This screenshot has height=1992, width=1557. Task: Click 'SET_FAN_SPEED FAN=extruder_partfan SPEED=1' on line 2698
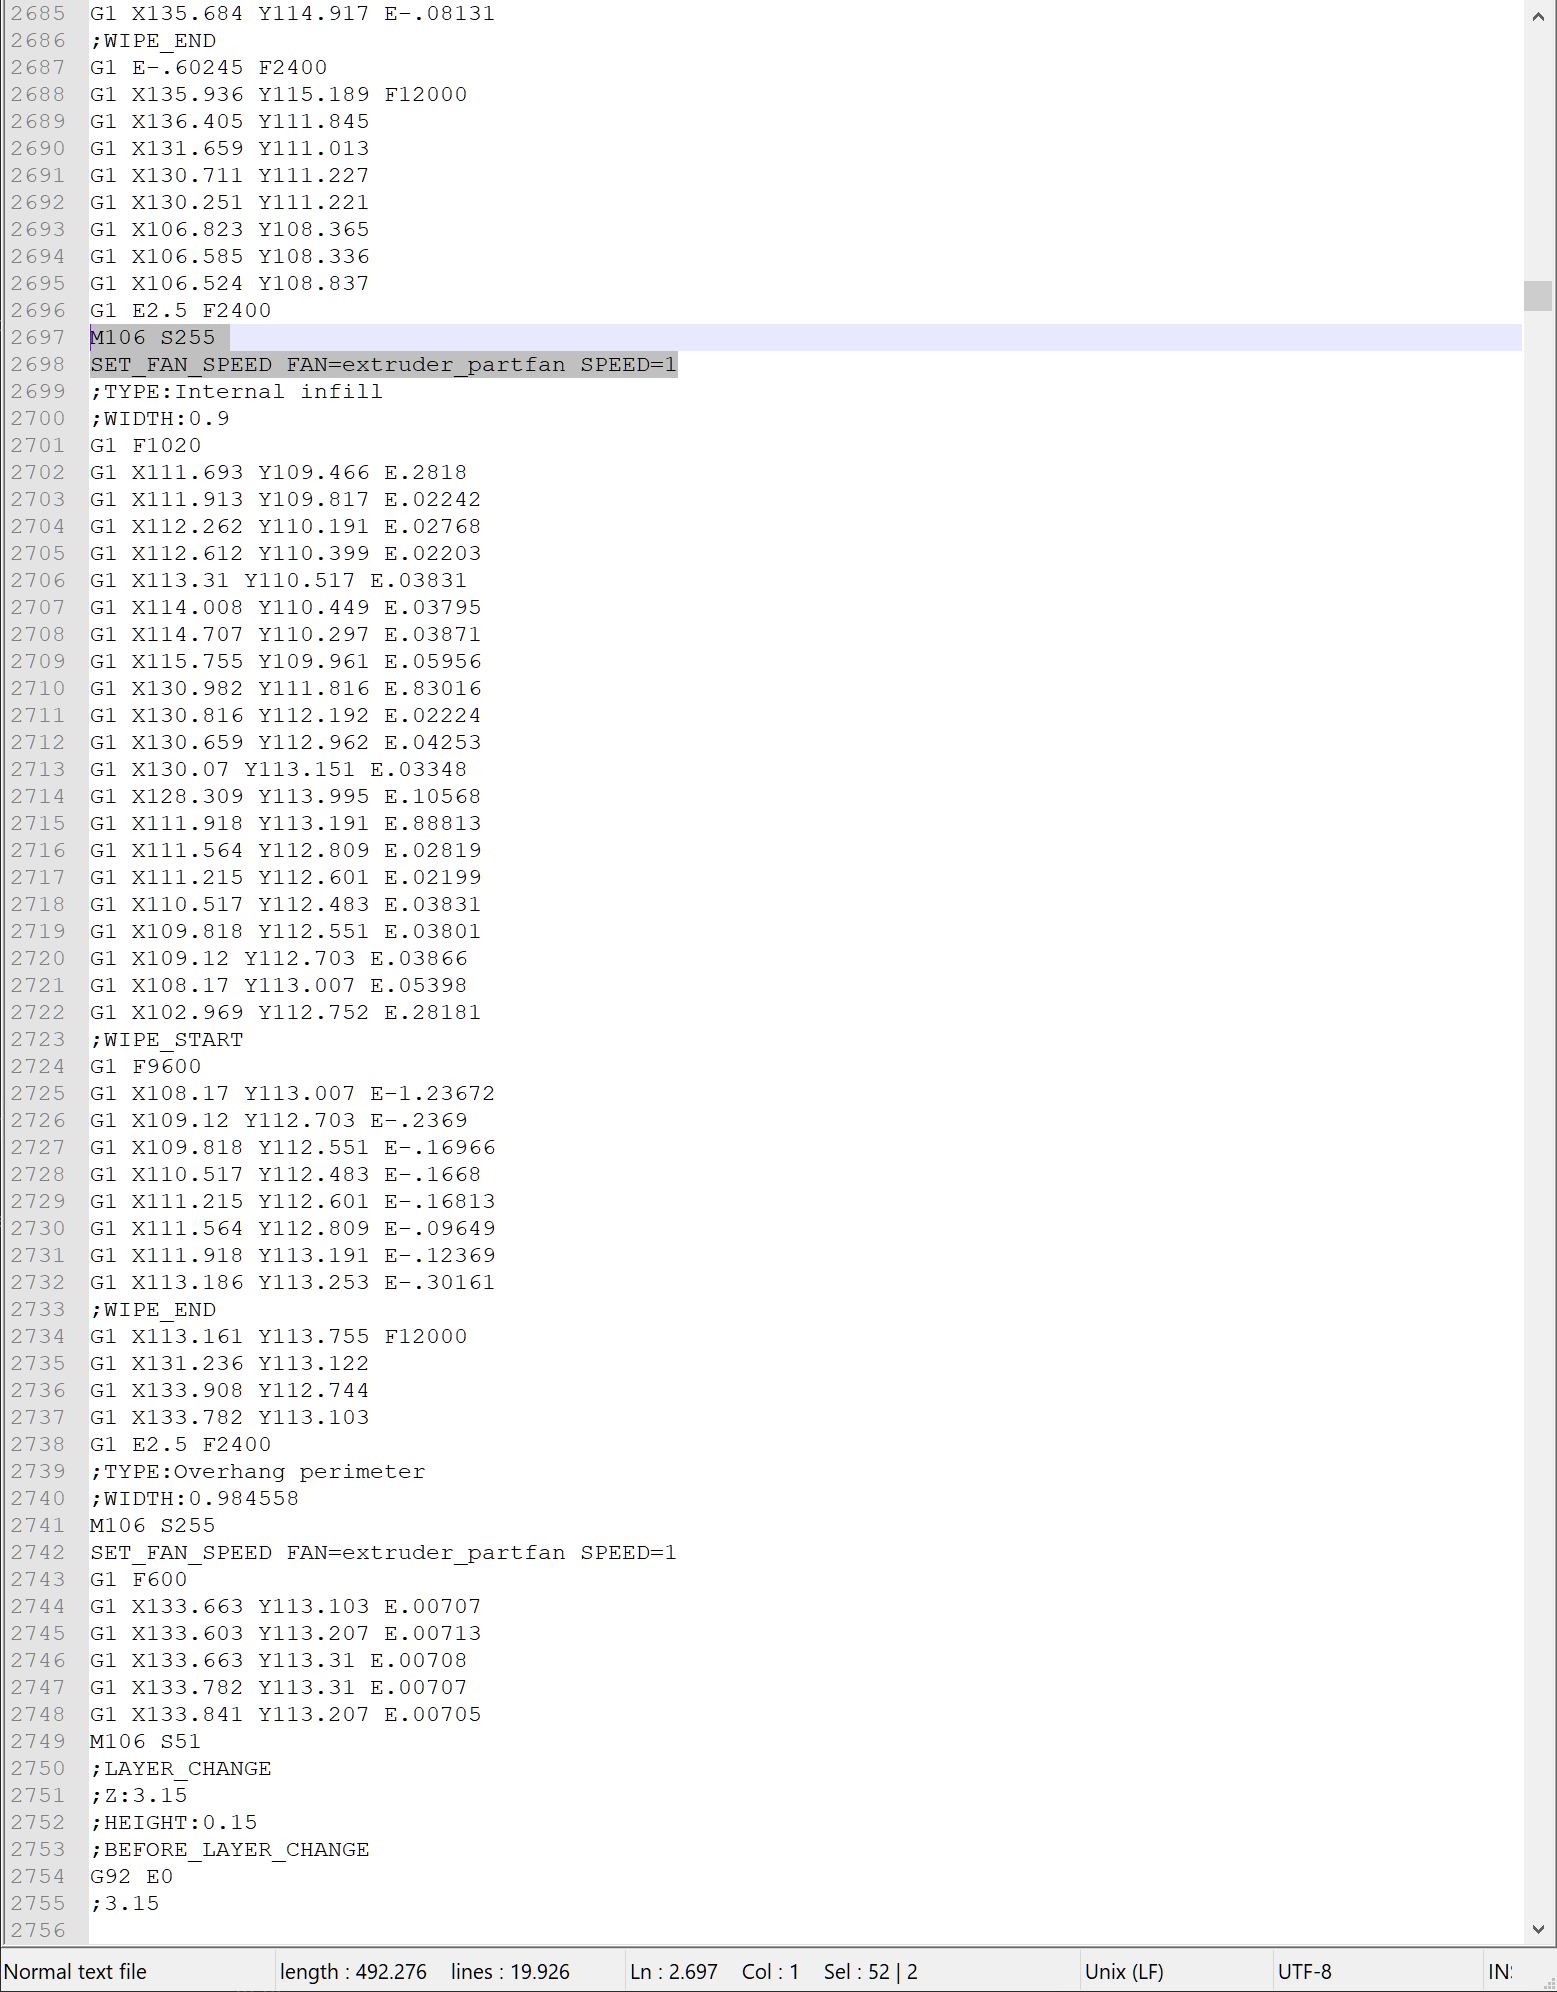click(x=383, y=364)
